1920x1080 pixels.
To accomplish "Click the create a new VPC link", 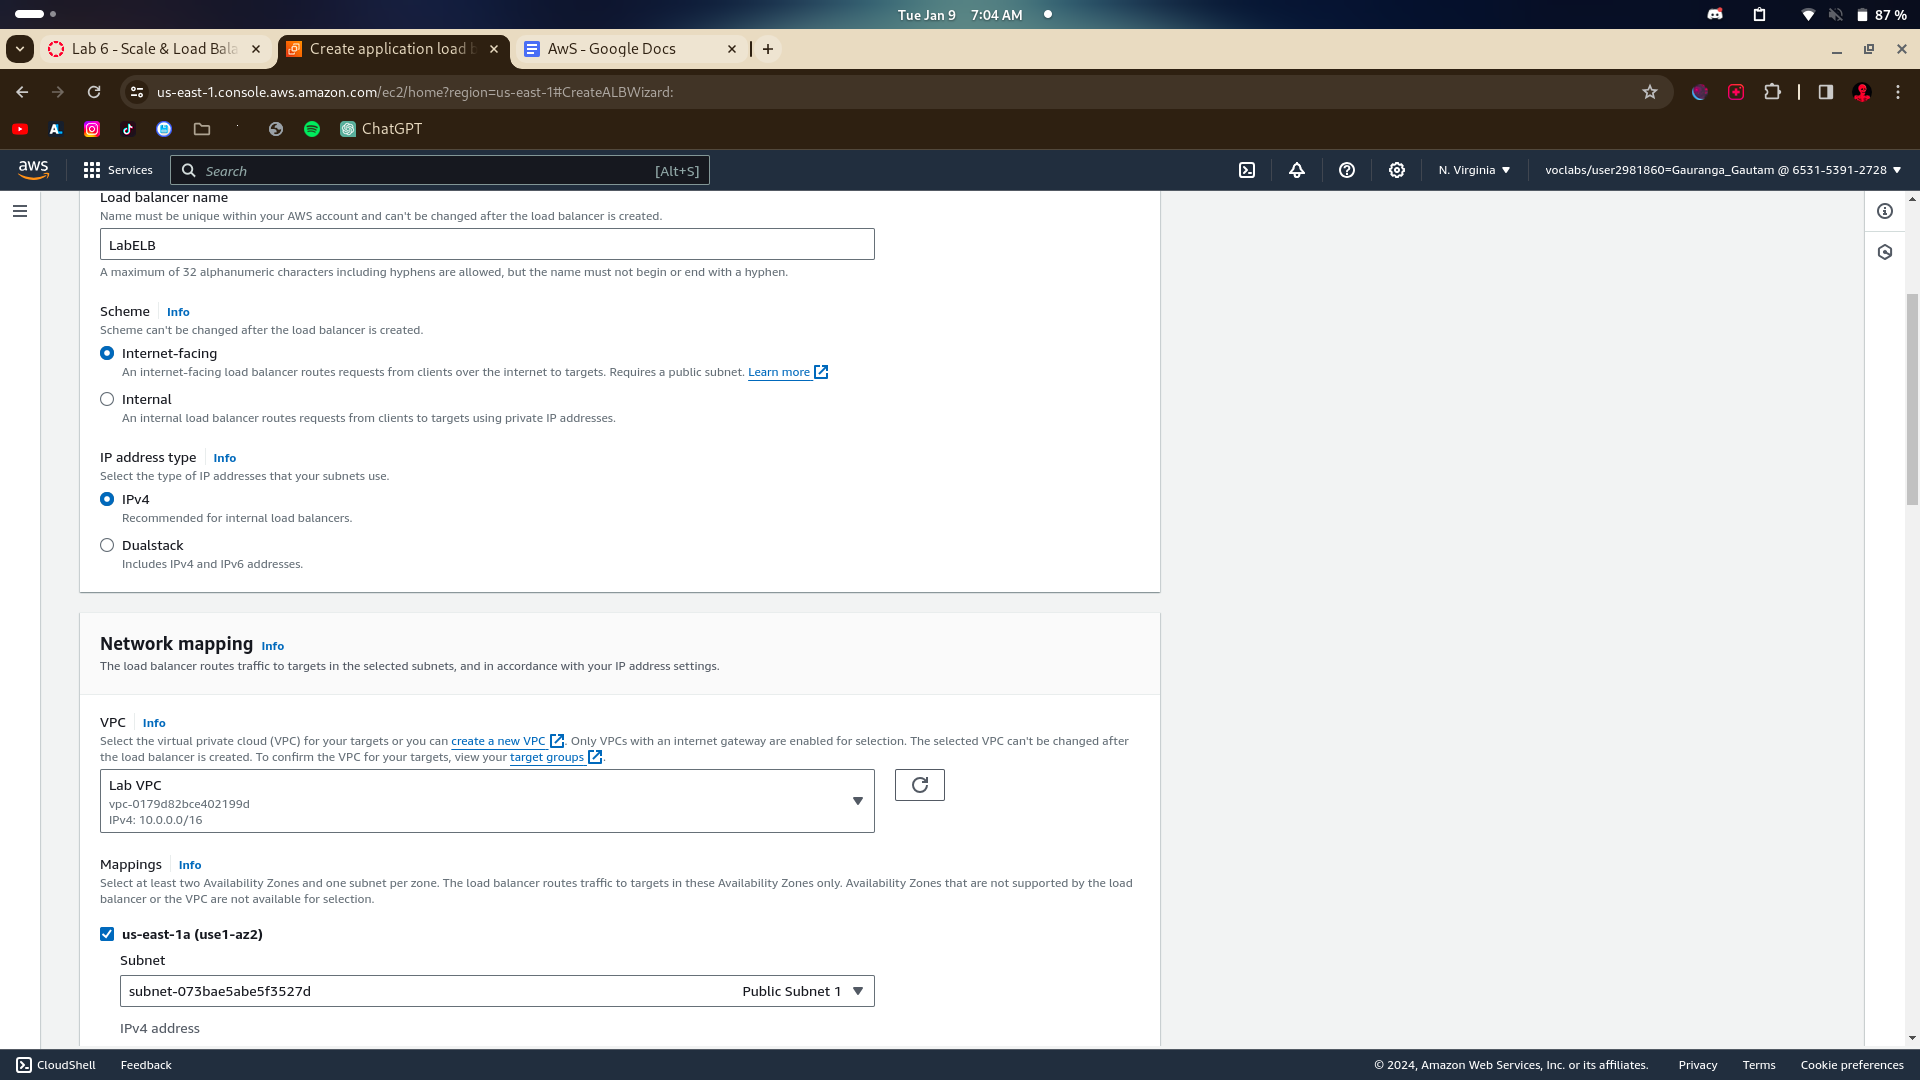I will [498, 741].
